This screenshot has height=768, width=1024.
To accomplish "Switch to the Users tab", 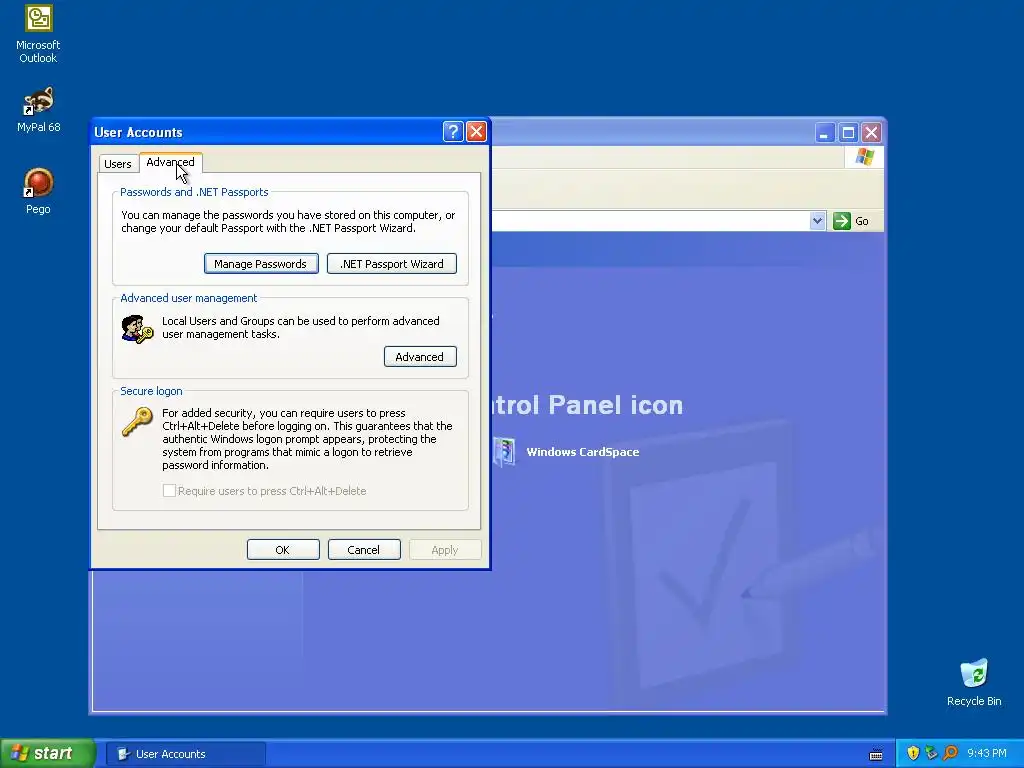I will (118, 164).
